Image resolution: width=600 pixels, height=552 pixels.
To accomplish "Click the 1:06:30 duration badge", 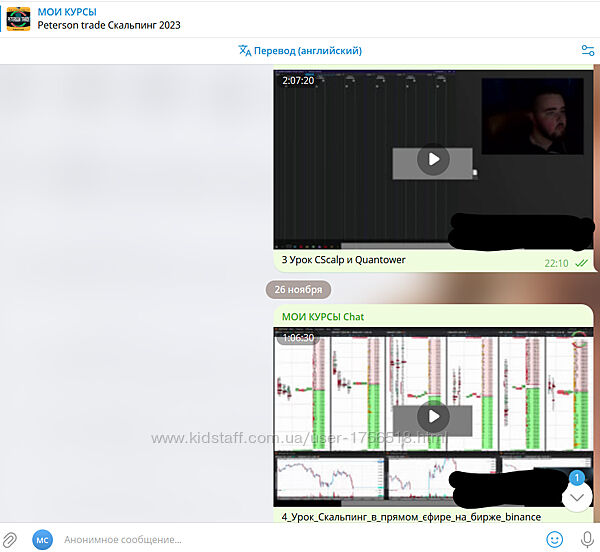I will pos(298,338).
